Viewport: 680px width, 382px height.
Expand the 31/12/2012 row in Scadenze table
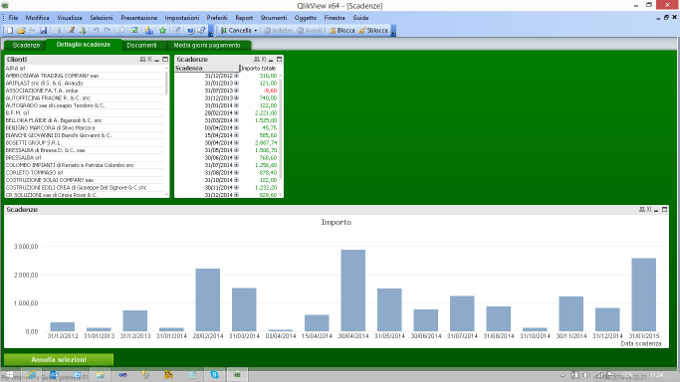[236, 76]
